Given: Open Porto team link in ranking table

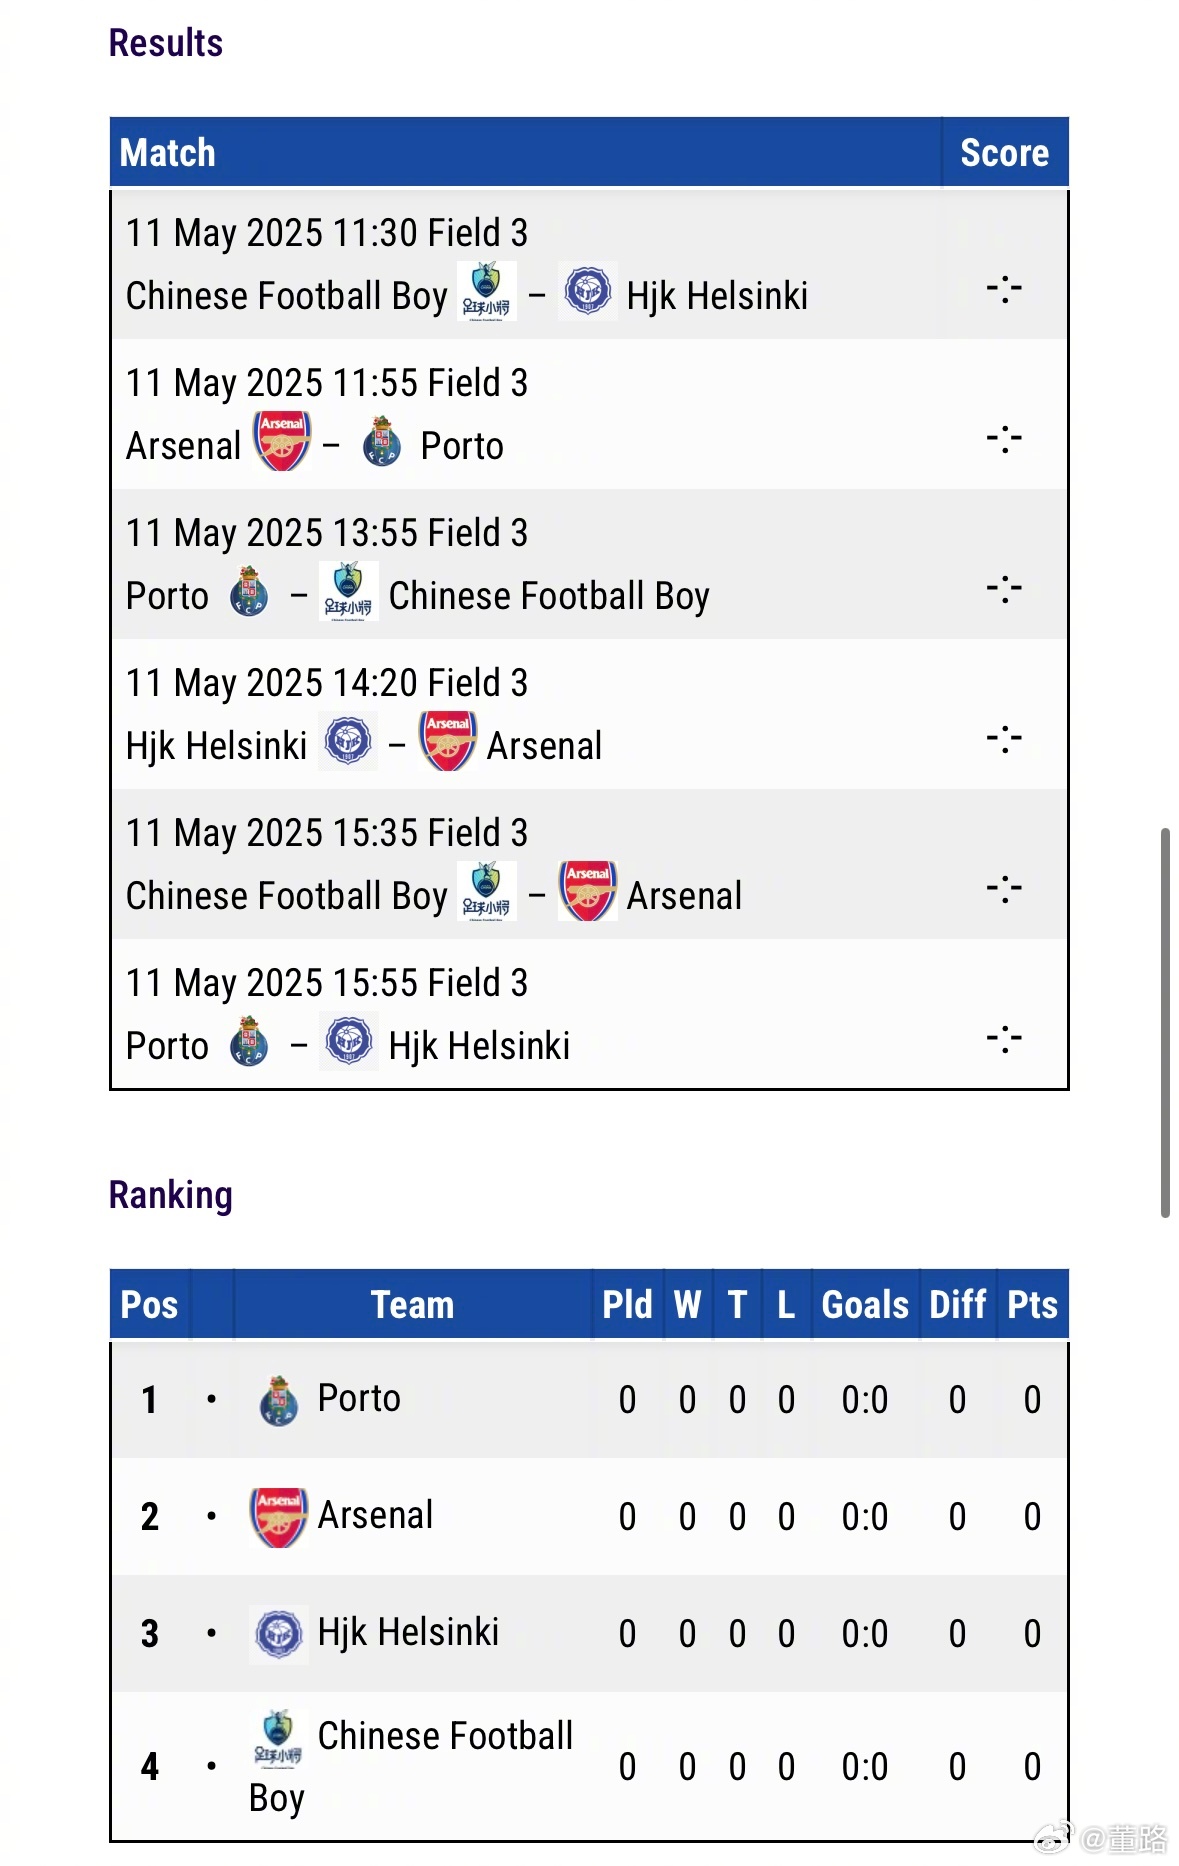Looking at the screenshot, I should click(x=359, y=1398).
